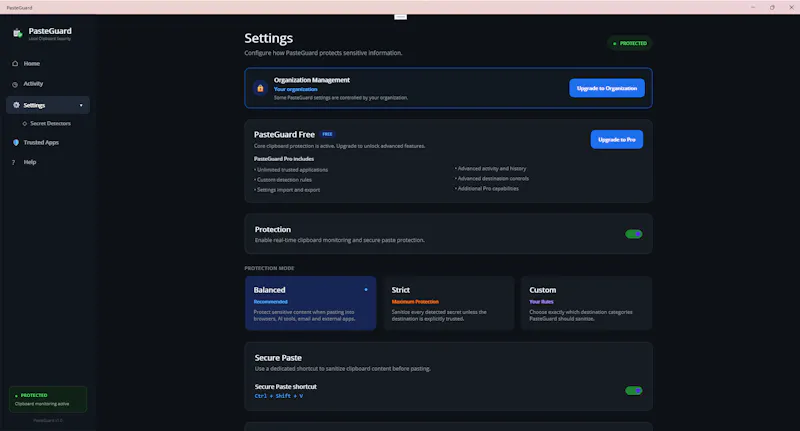Click 'Additional Pro capabilities' text

tap(488, 189)
